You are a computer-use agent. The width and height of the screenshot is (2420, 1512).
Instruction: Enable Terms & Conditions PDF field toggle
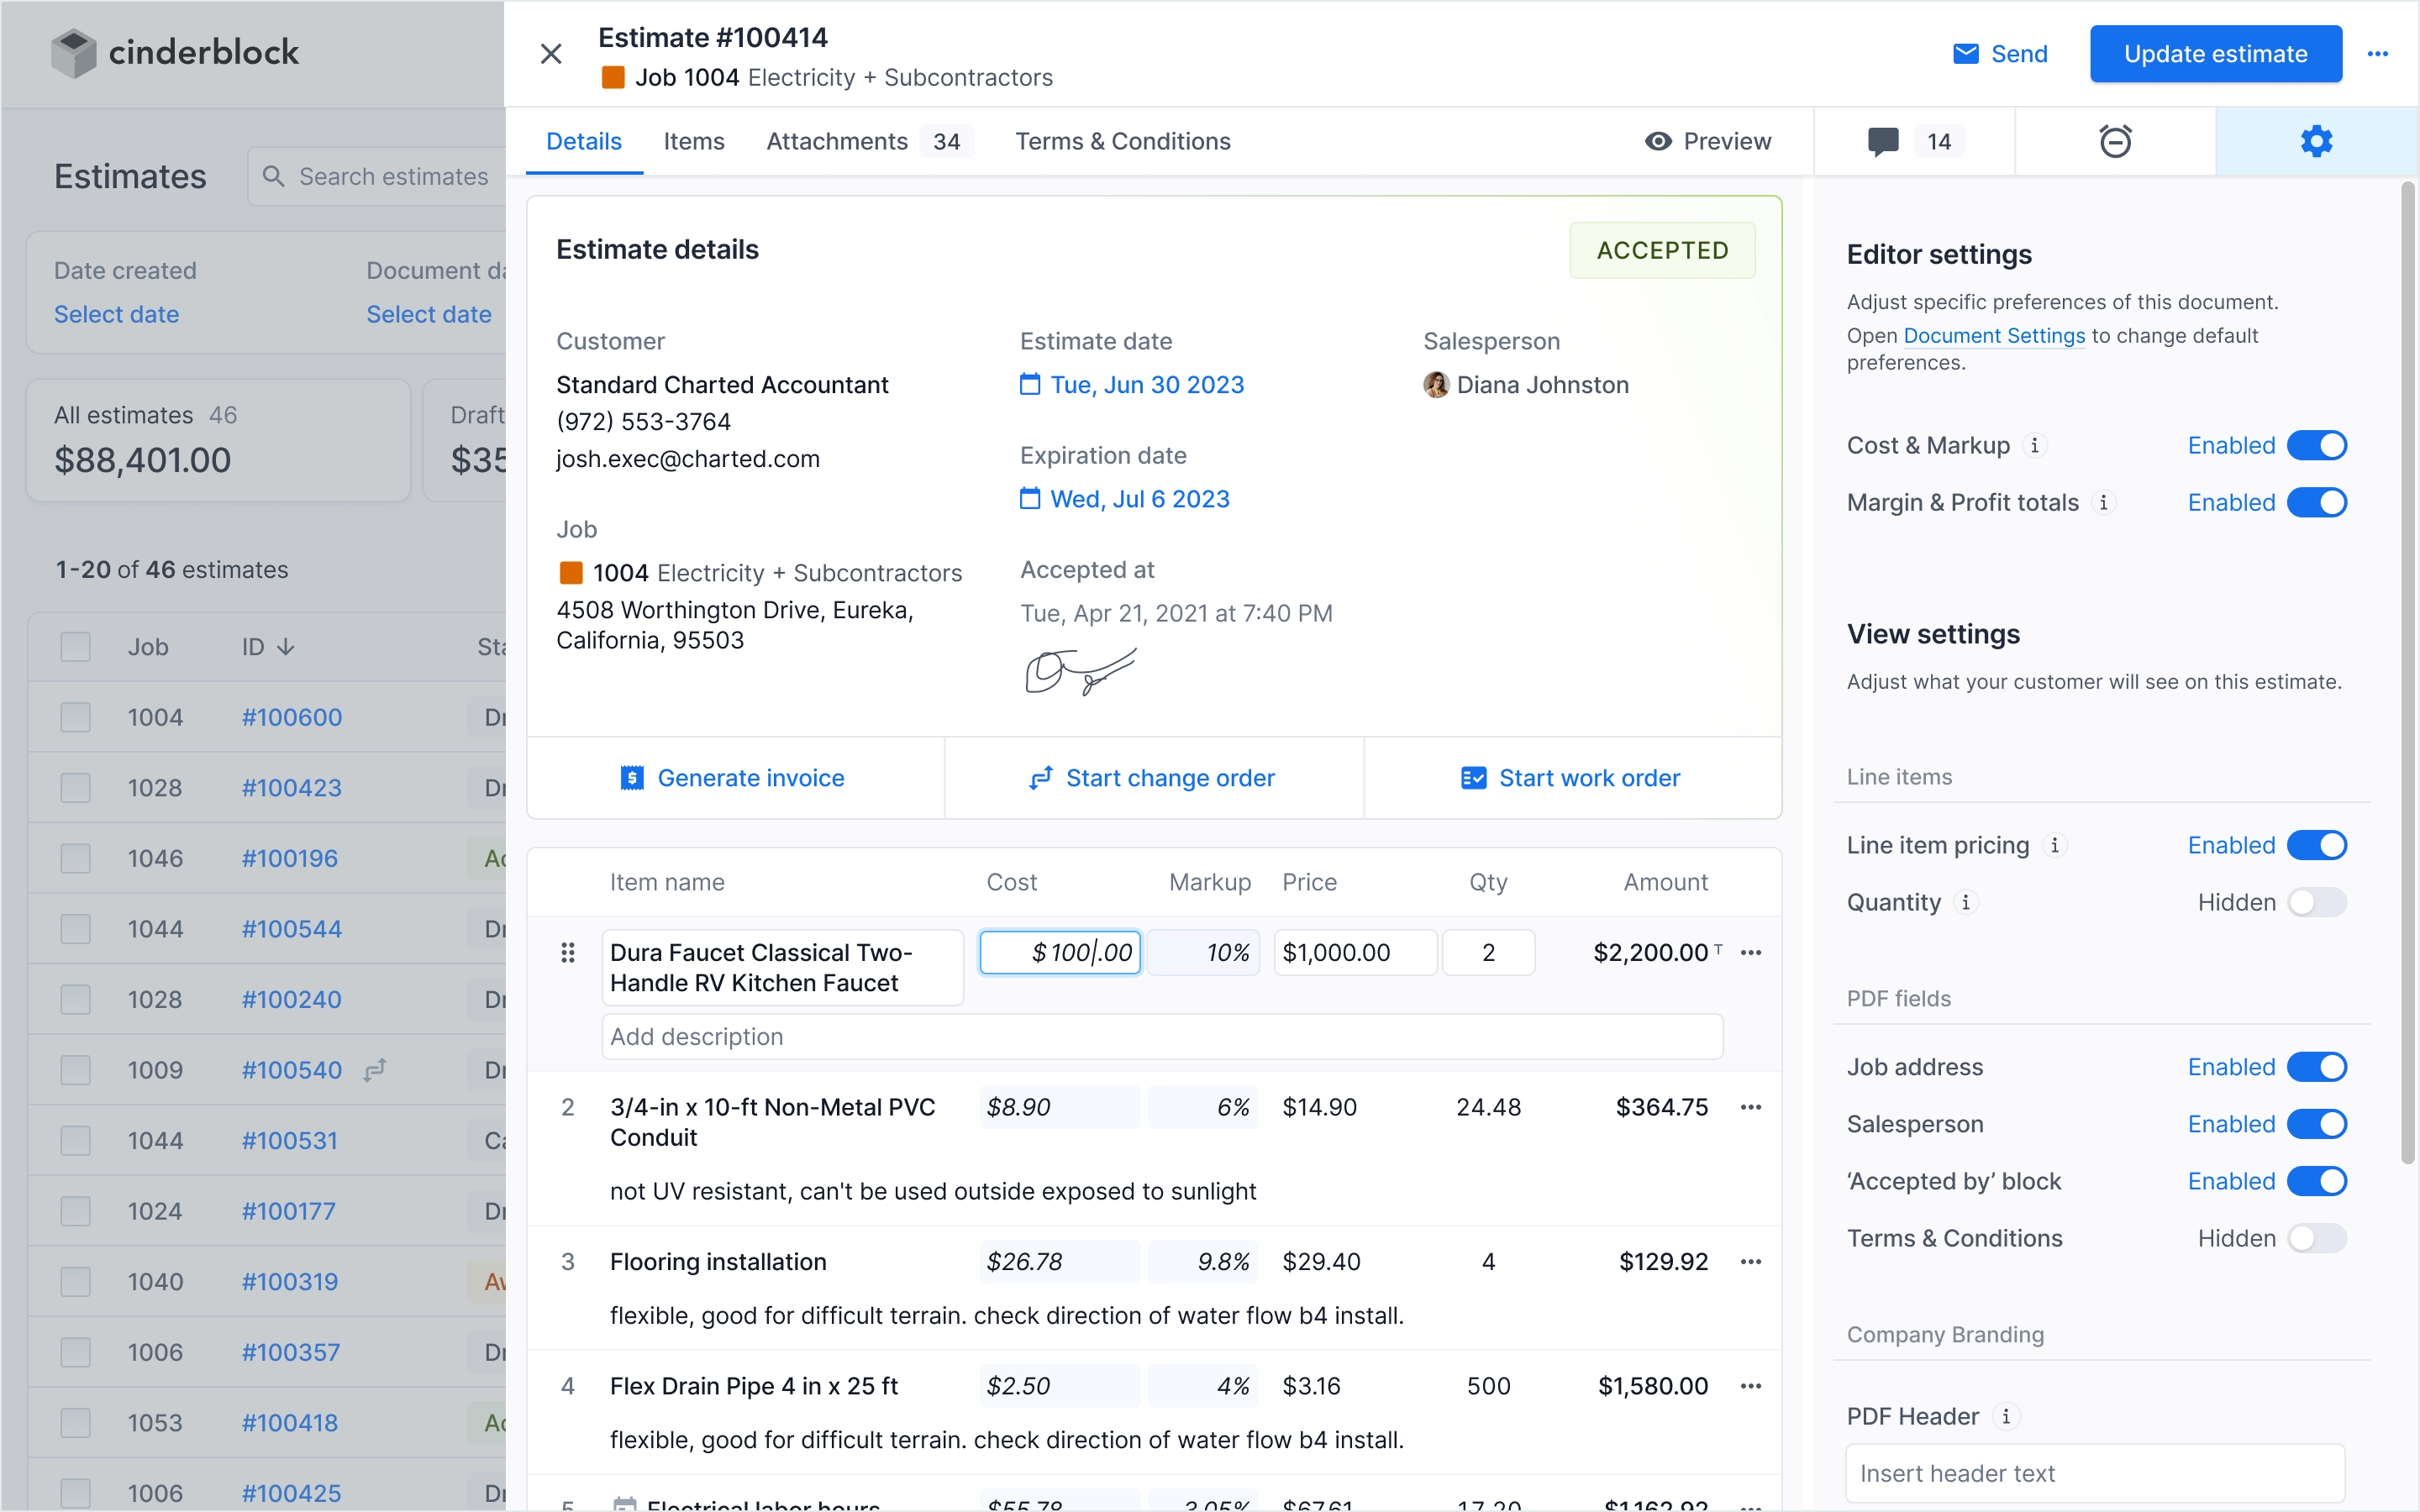pyautogui.click(x=2316, y=1238)
